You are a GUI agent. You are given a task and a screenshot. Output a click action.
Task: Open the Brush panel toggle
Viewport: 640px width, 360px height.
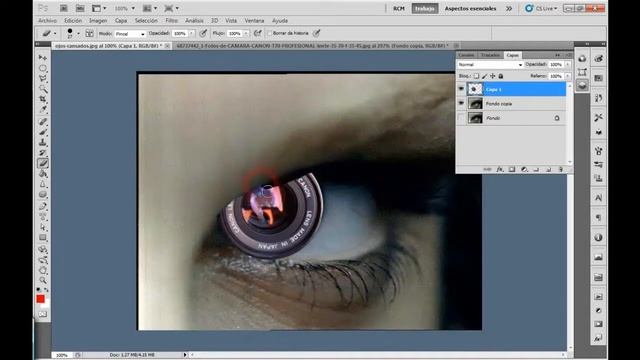89,33
